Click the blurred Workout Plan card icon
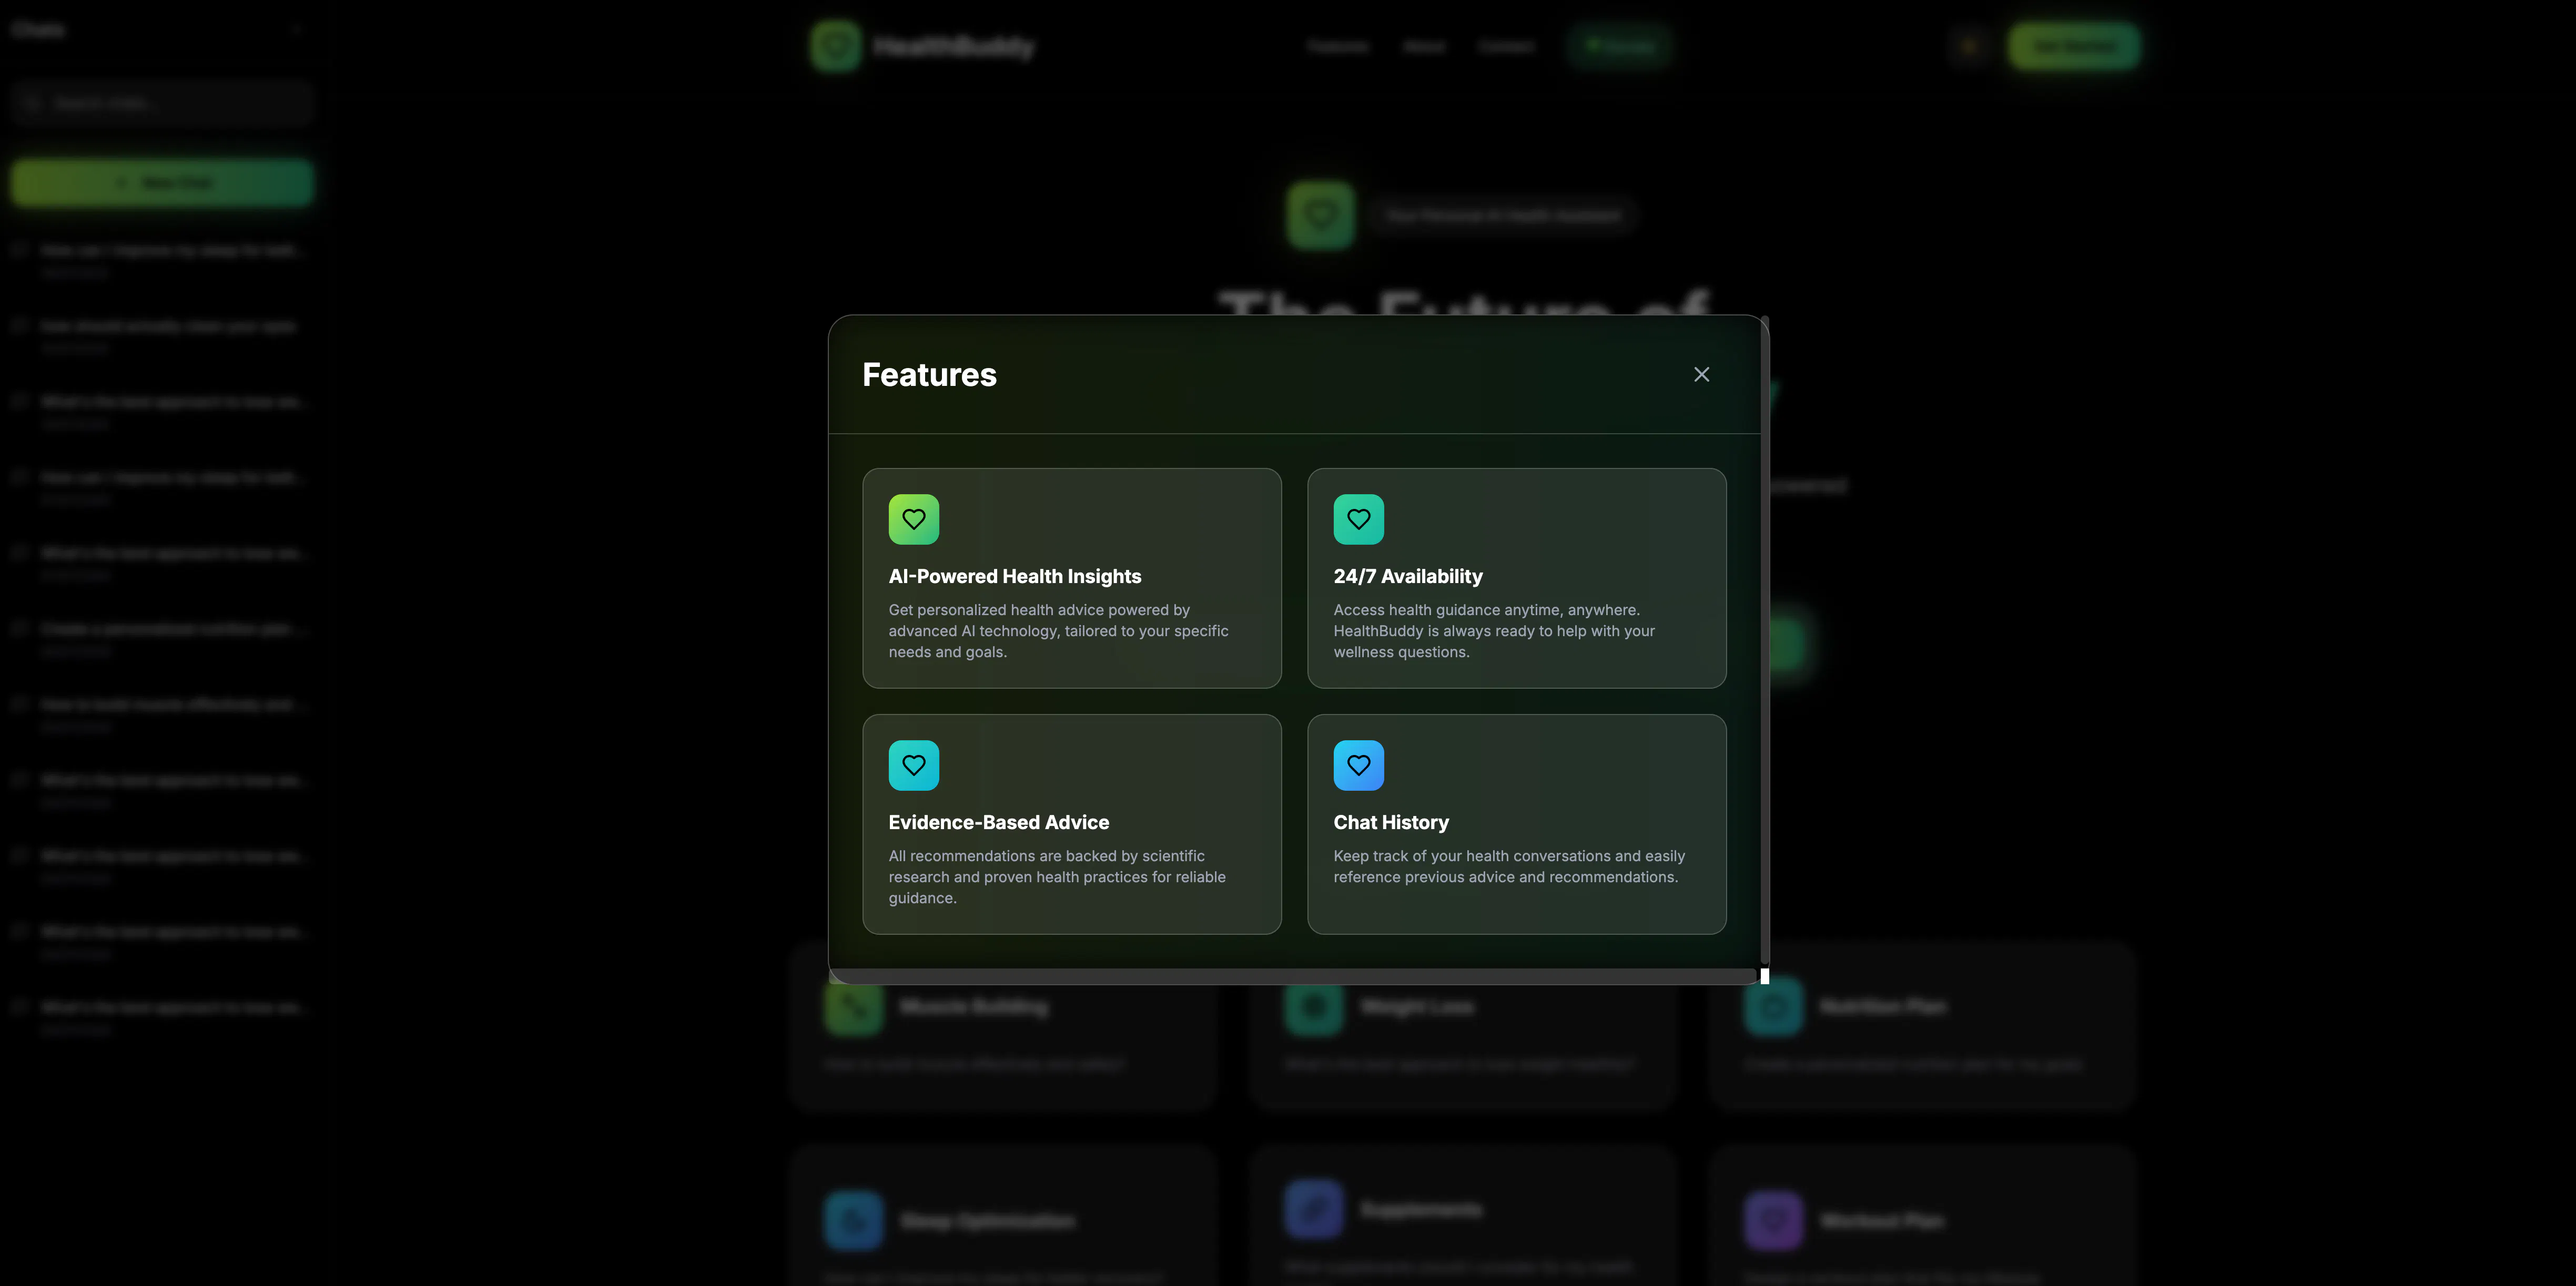Image resolution: width=2576 pixels, height=1286 pixels. (x=1773, y=1220)
